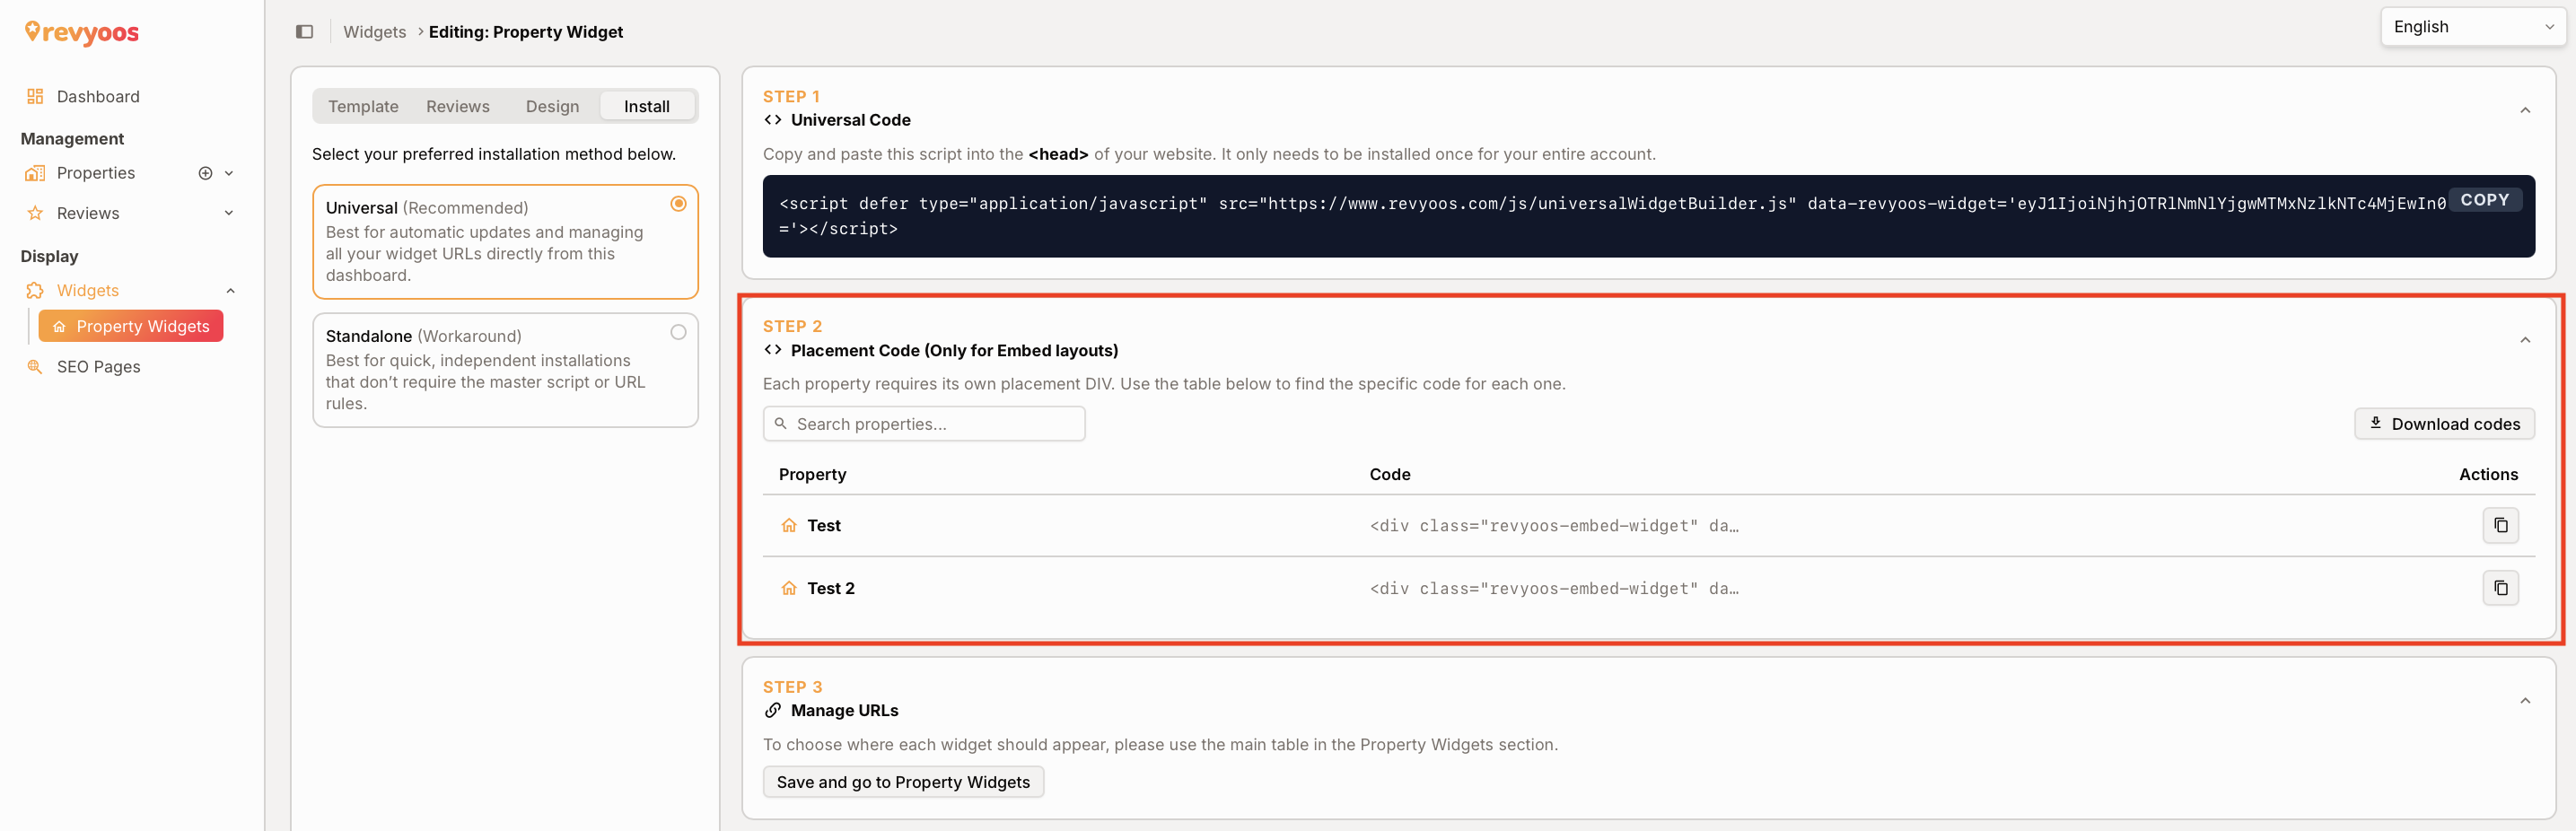Expand the Reviews submenu chevron

click(x=229, y=213)
